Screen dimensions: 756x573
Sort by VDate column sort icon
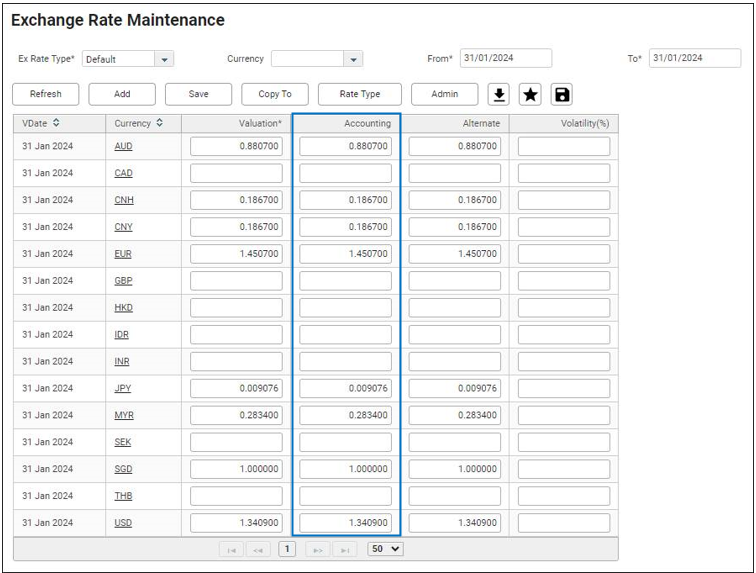pos(56,123)
